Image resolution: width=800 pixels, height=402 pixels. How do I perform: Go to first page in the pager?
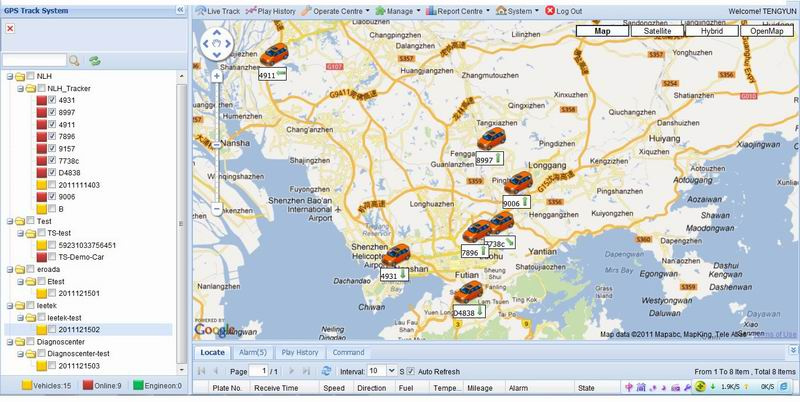202,371
